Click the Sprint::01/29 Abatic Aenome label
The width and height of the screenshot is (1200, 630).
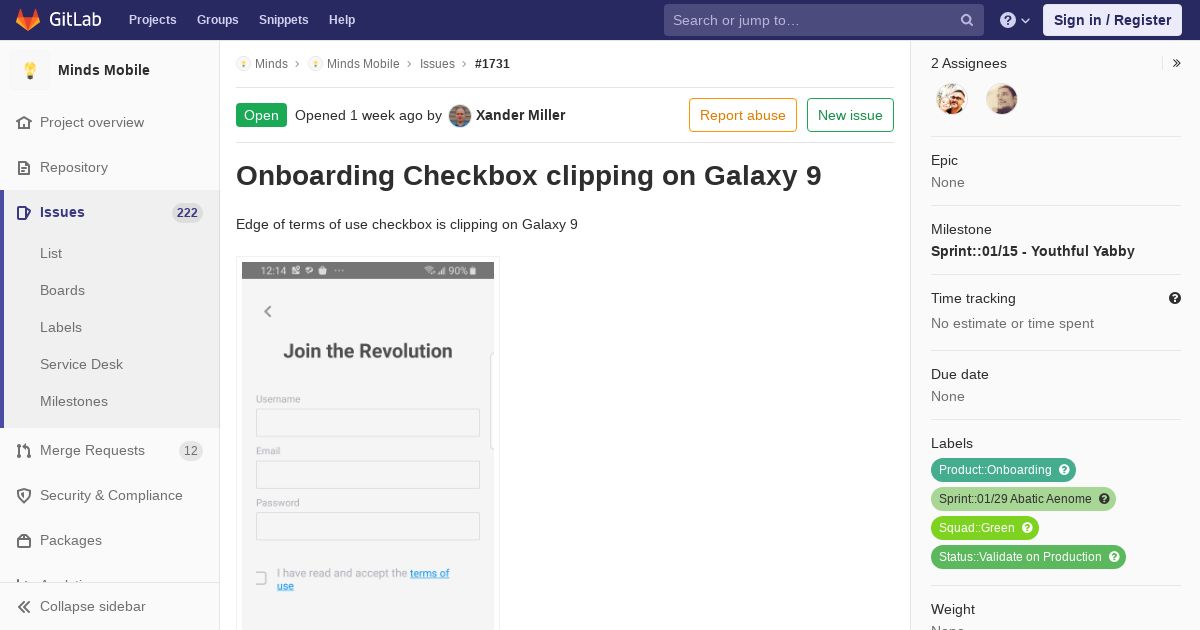coord(1015,499)
